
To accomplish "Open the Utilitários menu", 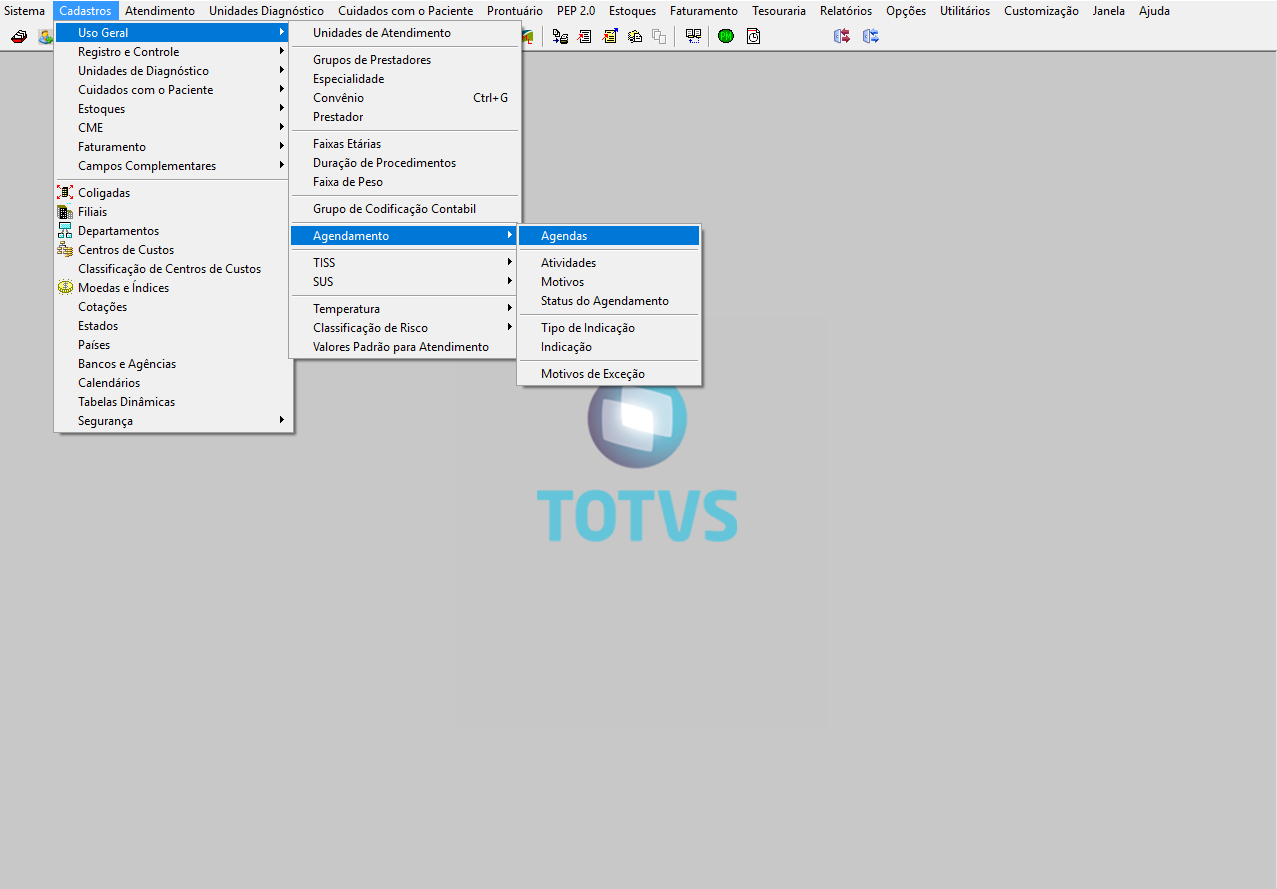I will [x=965, y=11].
